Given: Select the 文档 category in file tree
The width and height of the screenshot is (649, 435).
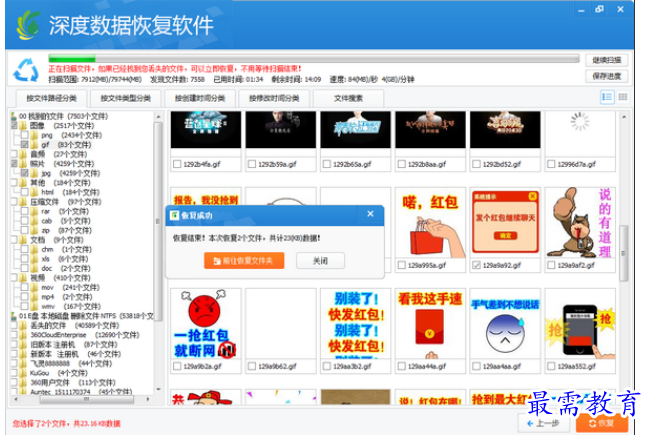Looking at the screenshot, I should point(37,240).
